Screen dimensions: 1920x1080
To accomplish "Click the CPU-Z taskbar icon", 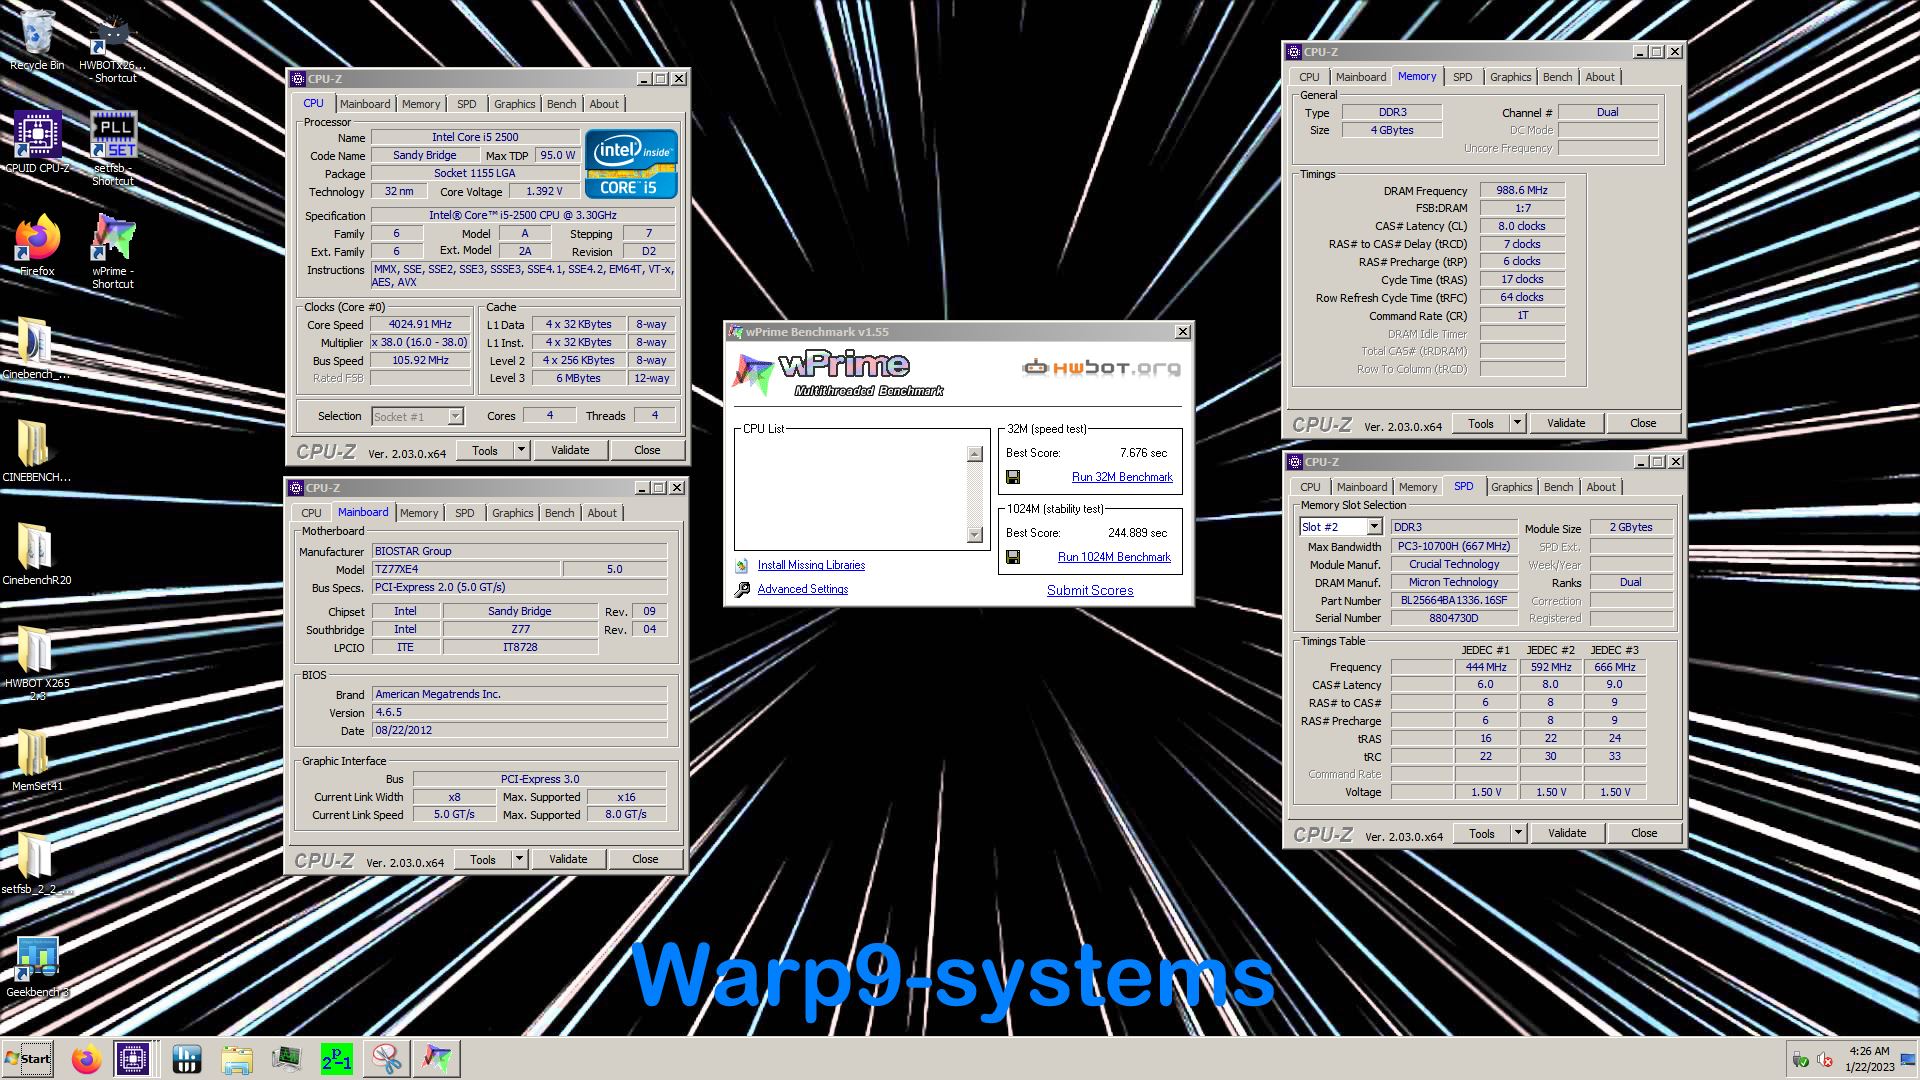I will (x=133, y=1059).
